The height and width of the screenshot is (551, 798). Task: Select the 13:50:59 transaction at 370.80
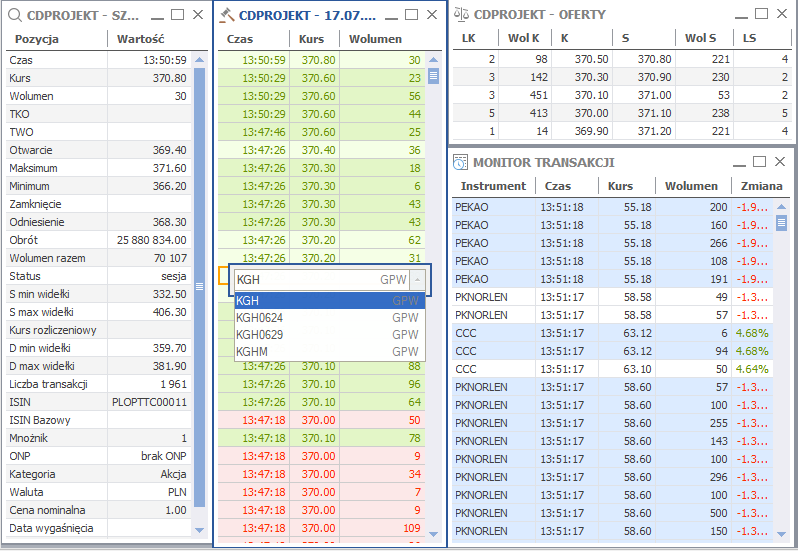coord(322,60)
